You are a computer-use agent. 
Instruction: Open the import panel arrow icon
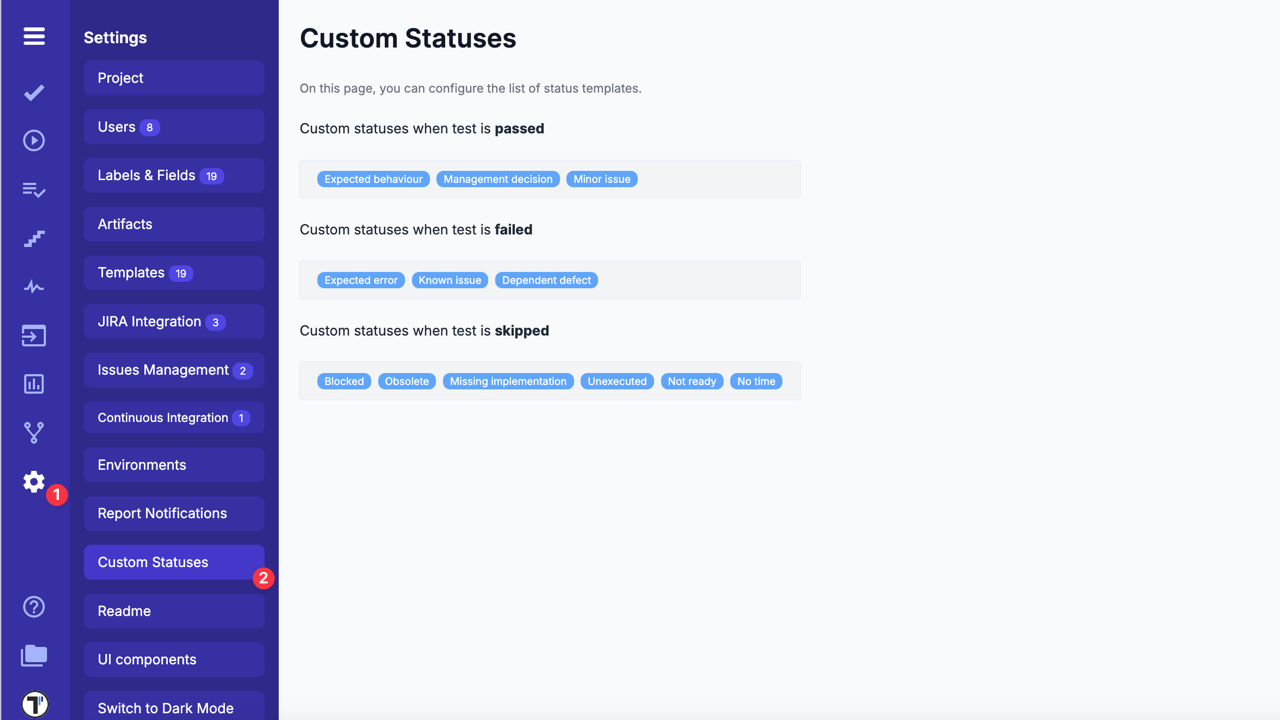[34, 335]
